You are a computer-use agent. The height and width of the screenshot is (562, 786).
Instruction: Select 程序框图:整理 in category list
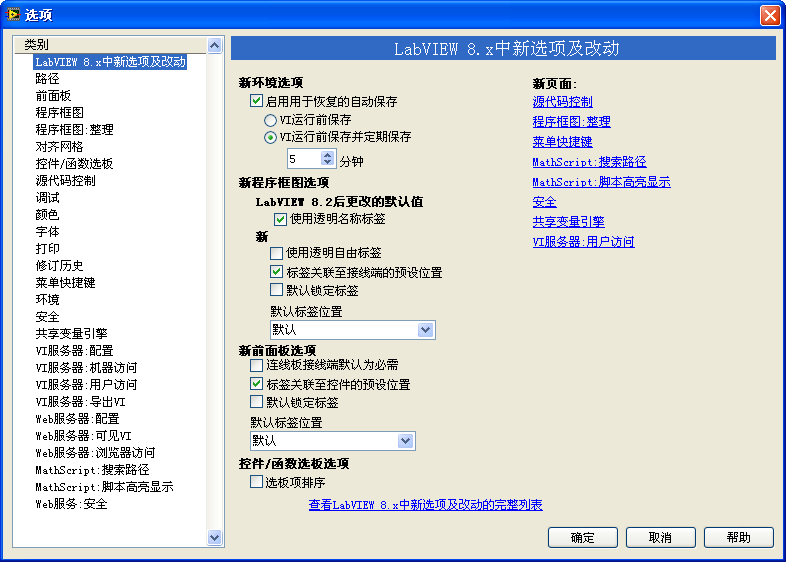tap(75, 130)
